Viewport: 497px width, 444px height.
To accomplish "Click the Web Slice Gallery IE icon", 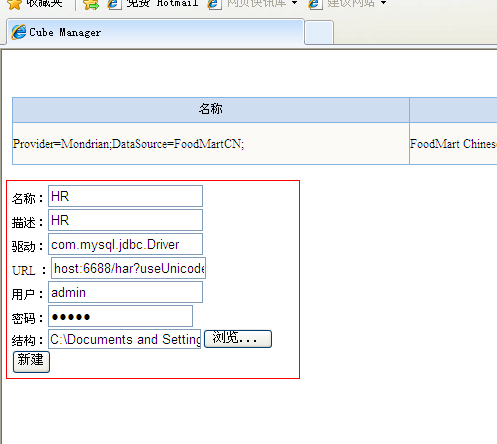I will 214,4.
